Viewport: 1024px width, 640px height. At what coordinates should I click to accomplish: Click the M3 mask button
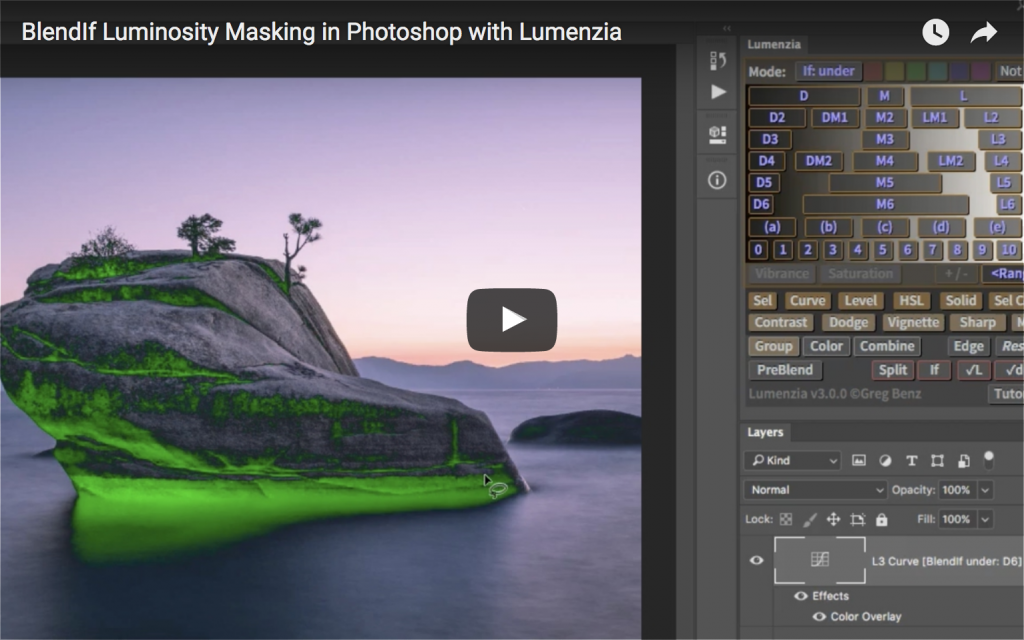(x=884, y=139)
